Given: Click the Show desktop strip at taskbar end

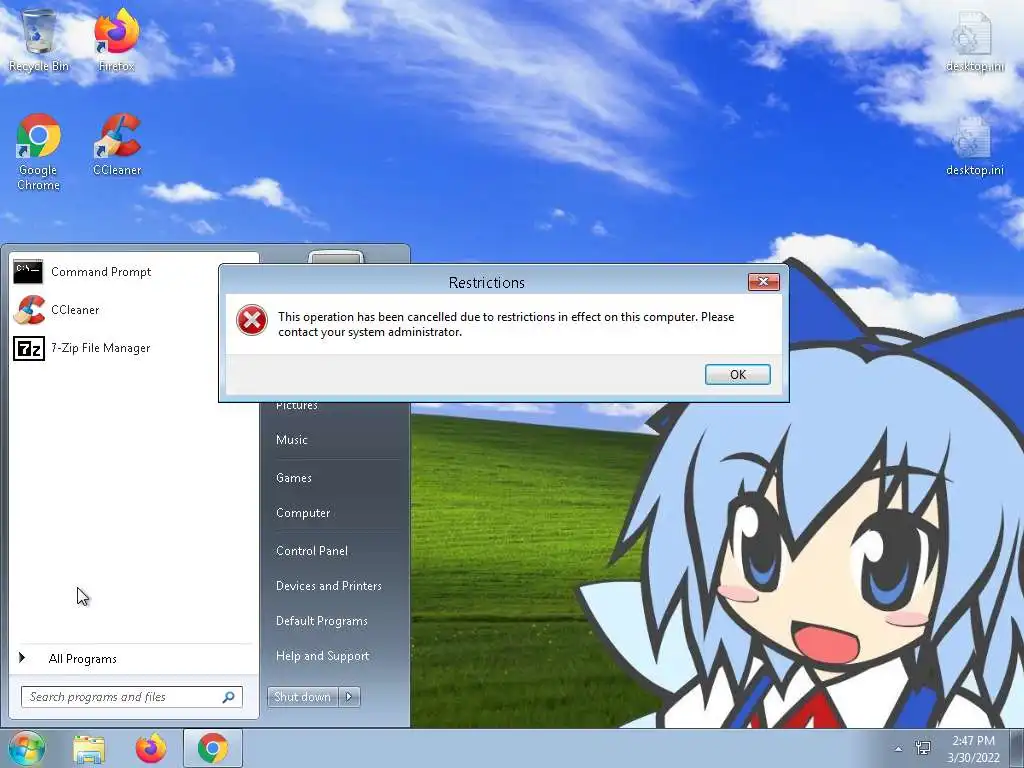Looking at the screenshot, I should pos(1017,749).
